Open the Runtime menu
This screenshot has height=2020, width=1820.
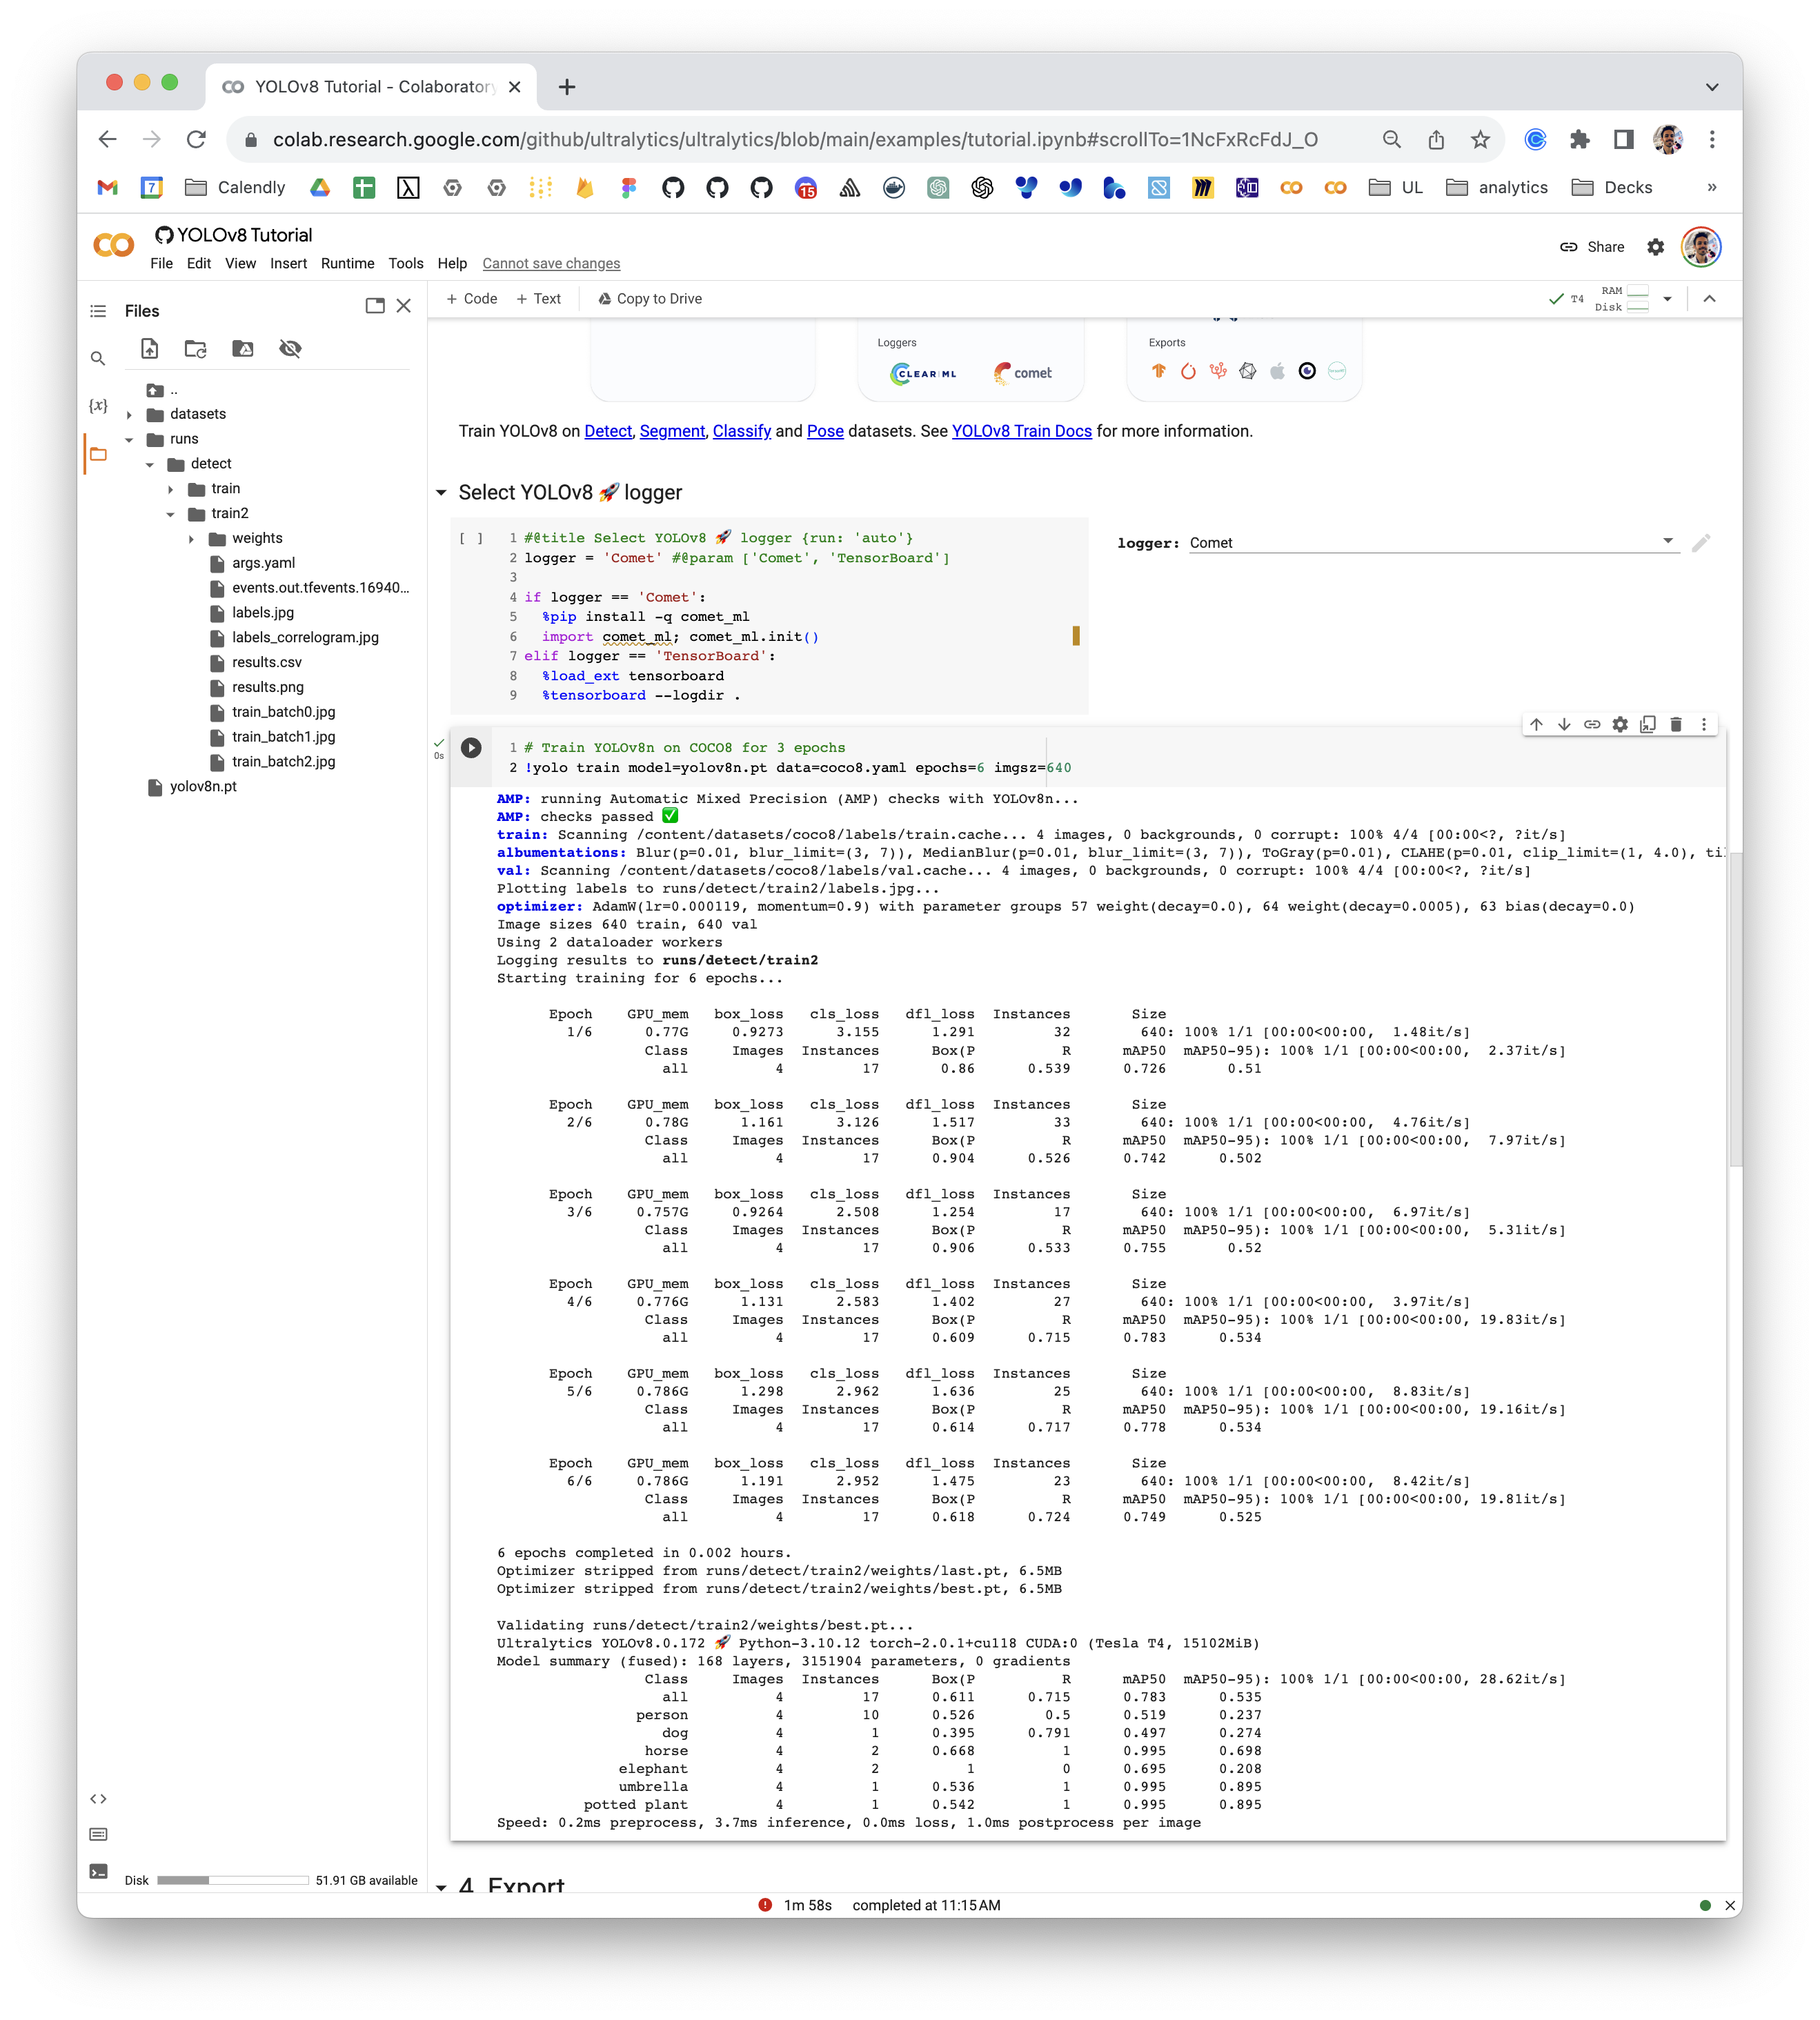pyautogui.click(x=348, y=263)
